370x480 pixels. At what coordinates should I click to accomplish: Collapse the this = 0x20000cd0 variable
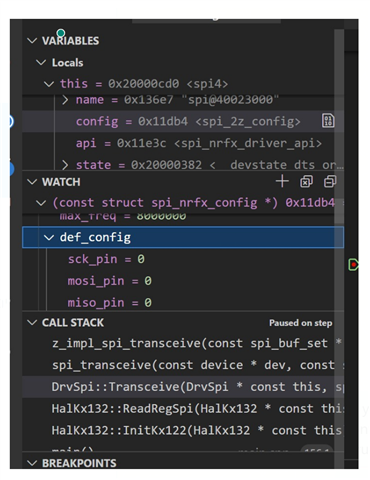(49, 84)
